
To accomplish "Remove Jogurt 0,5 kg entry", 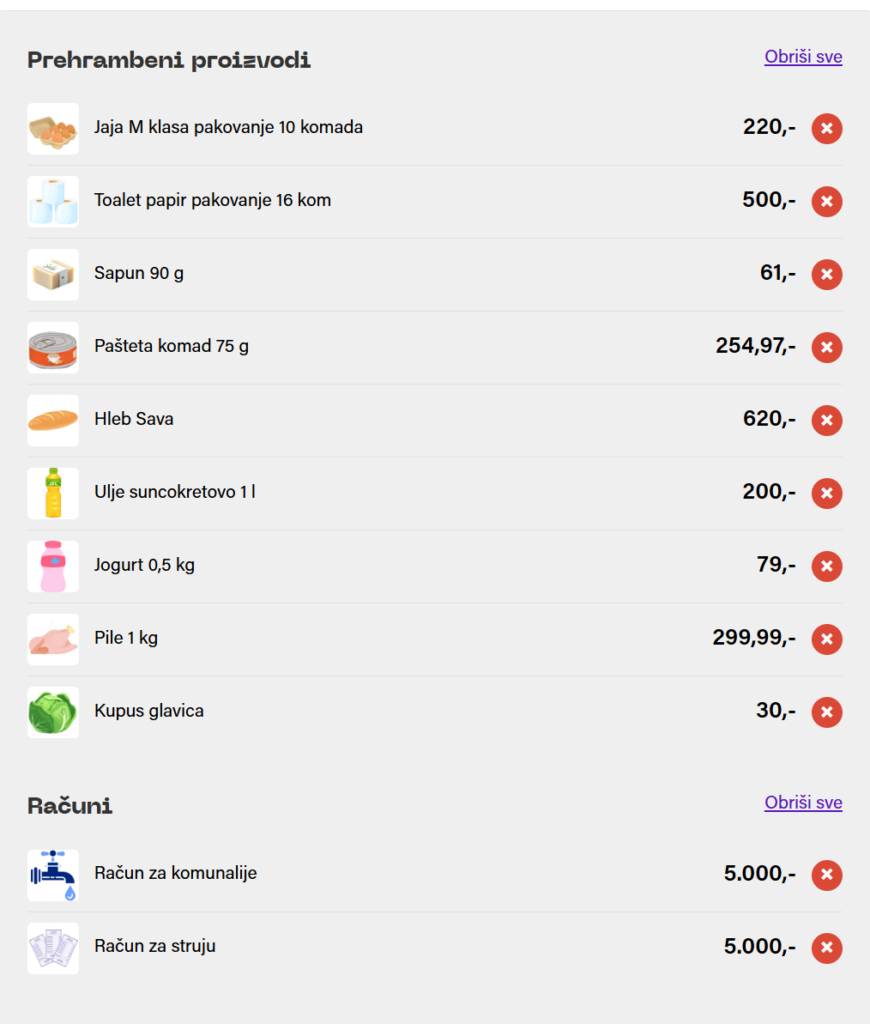I will coord(826,567).
